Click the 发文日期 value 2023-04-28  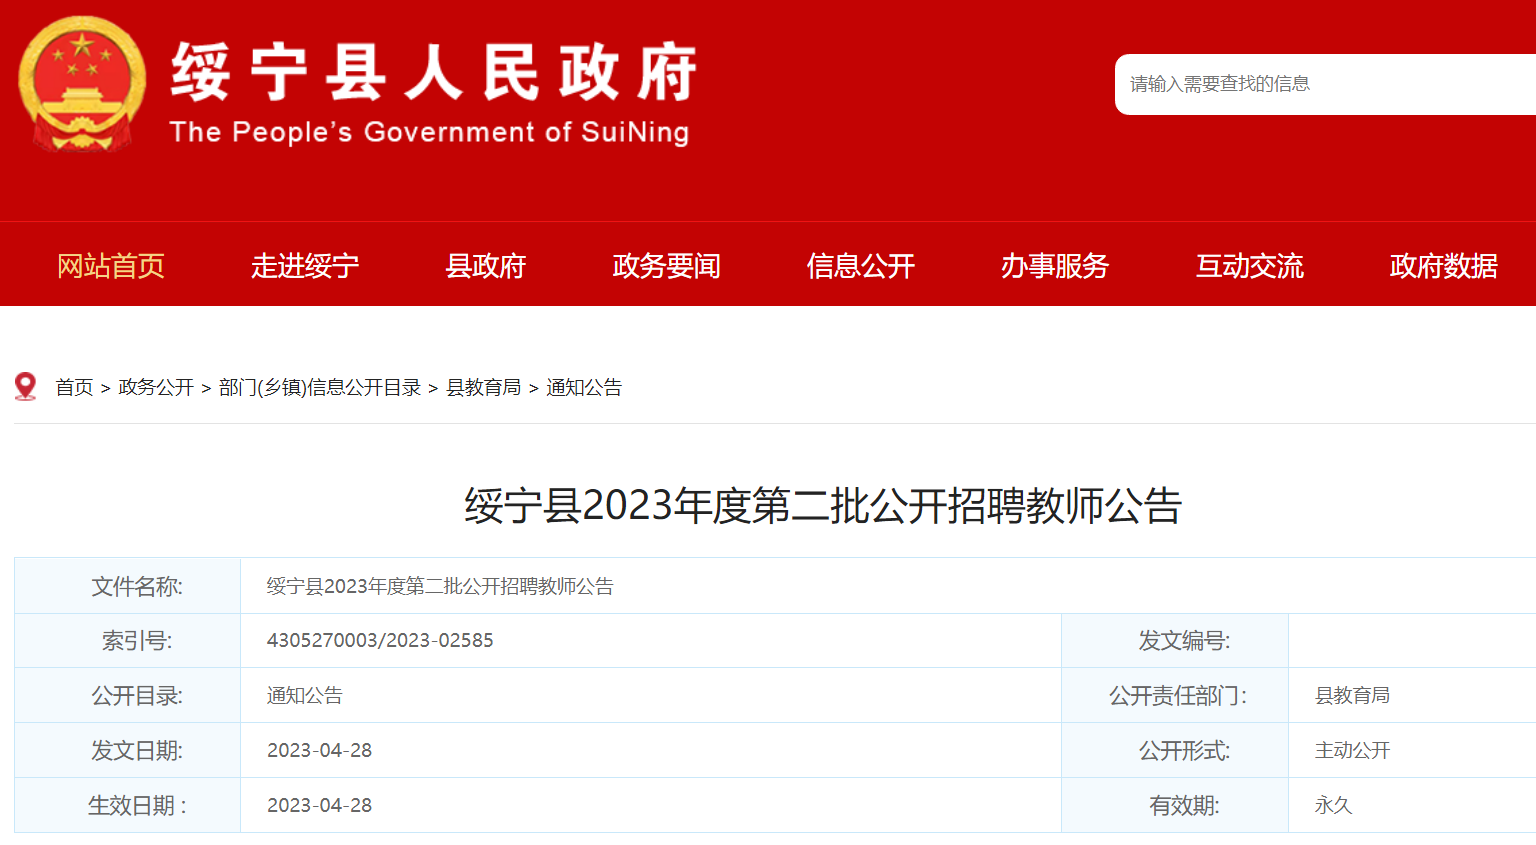[320, 750]
